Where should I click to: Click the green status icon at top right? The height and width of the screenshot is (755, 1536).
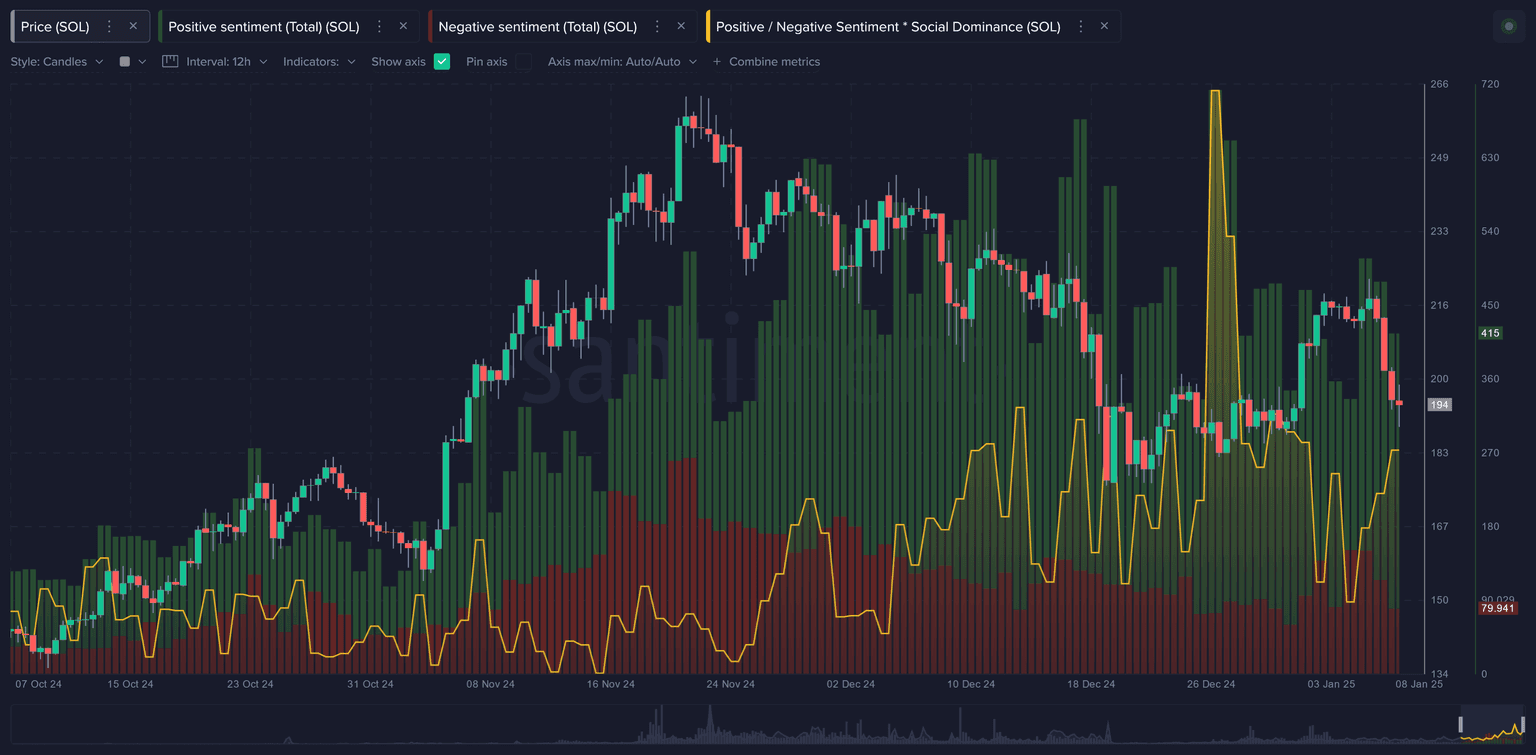coord(1508,27)
